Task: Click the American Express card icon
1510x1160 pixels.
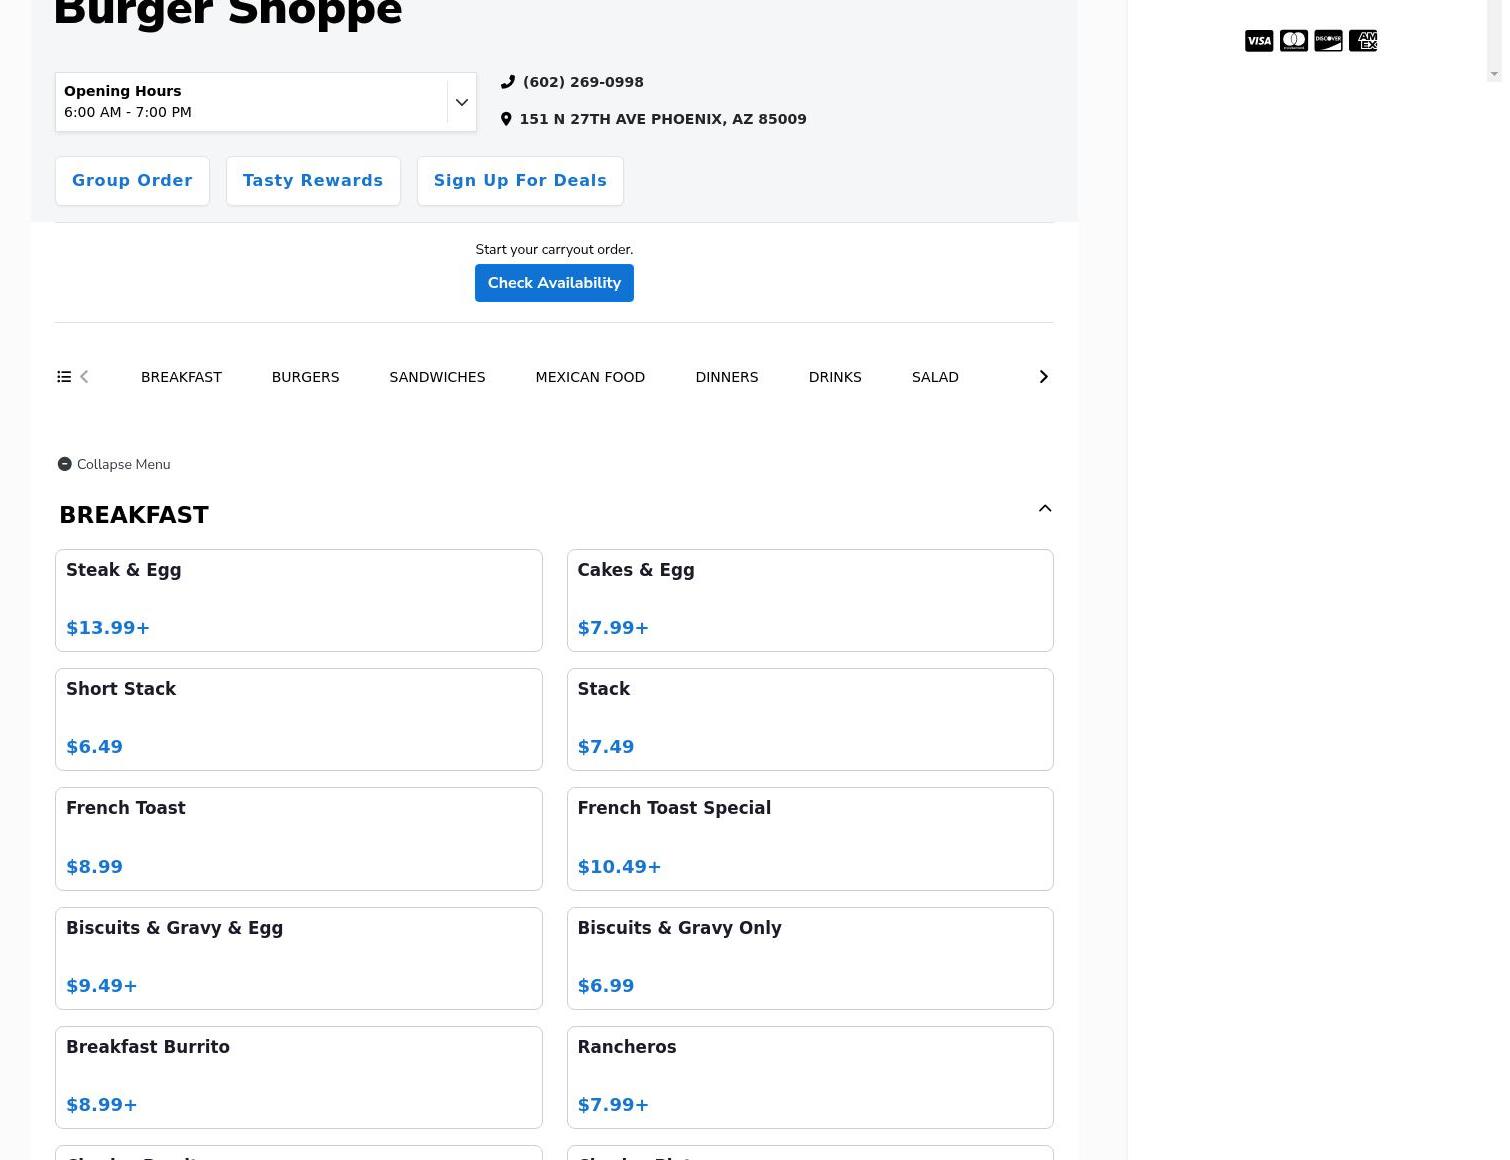Action: click(1363, 41)
